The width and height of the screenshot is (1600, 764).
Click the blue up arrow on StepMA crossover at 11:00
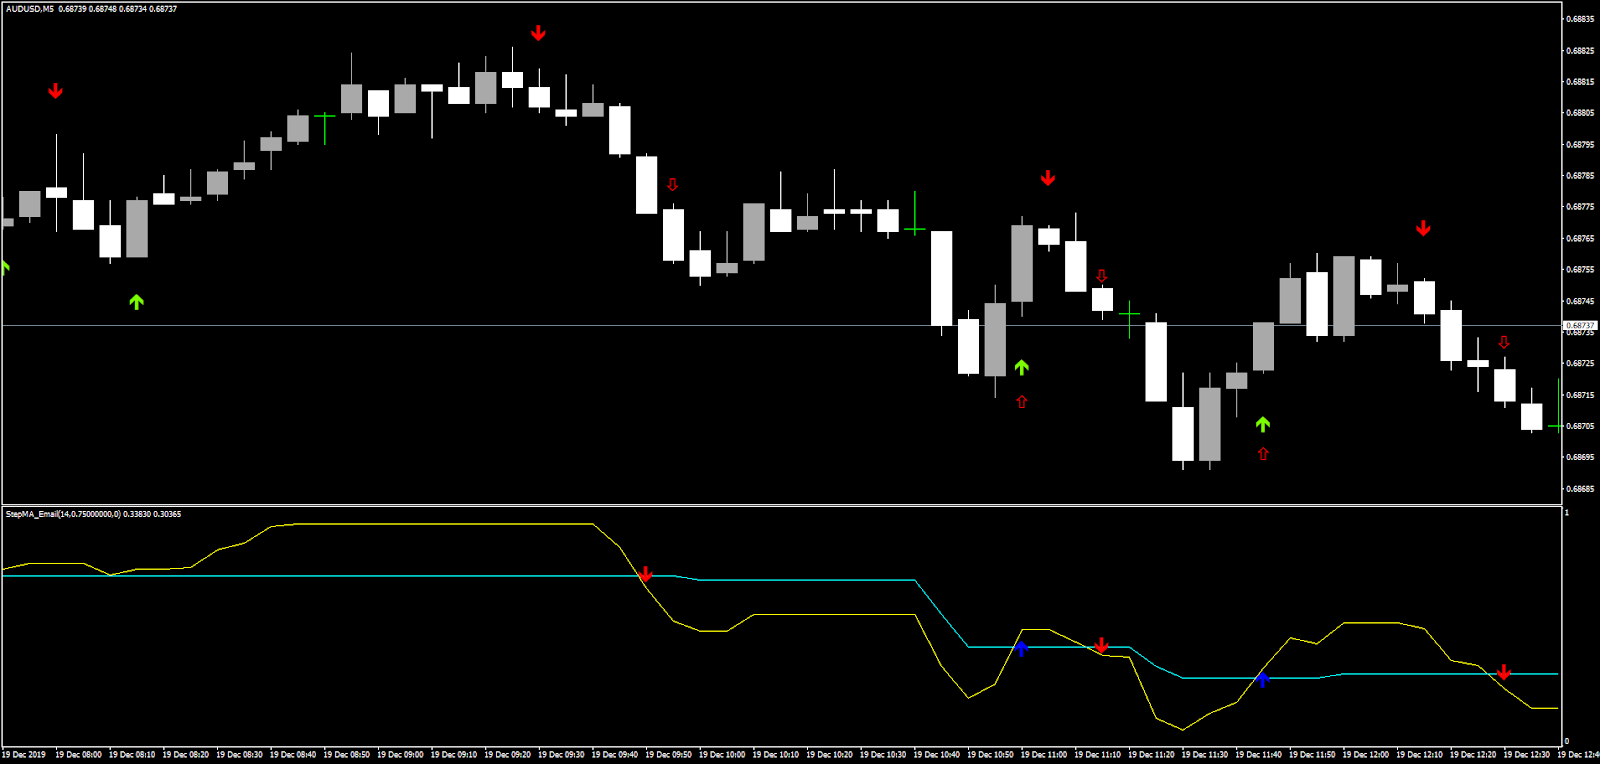[1021, 648]
